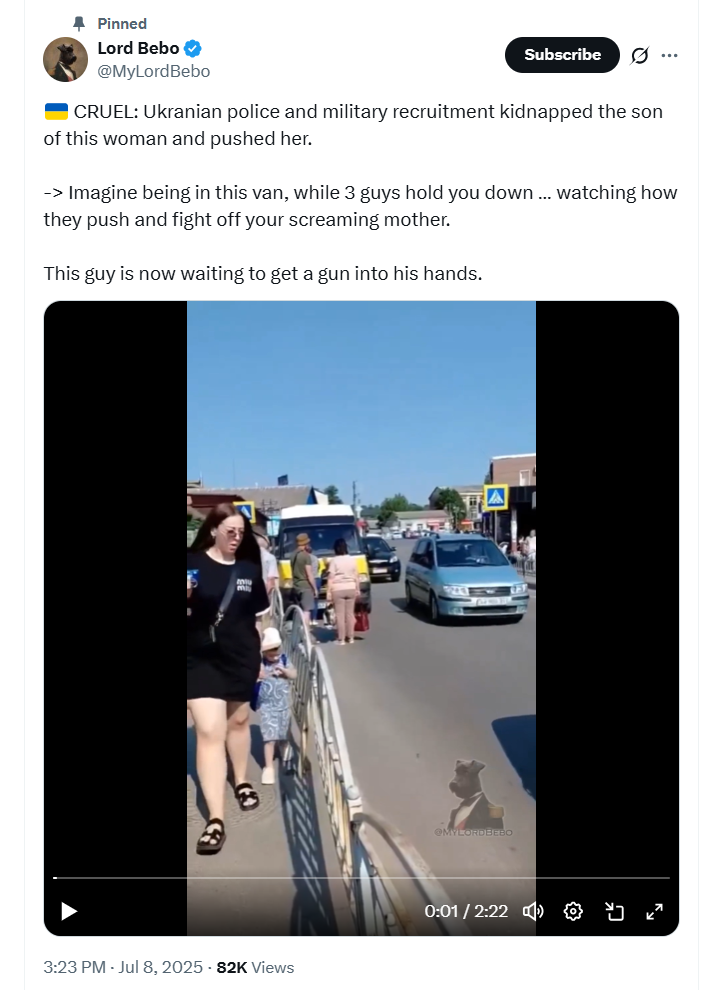Open the three-dot more options menu
The width and height of the screenshot is (716, 990).
pos(669,56)
